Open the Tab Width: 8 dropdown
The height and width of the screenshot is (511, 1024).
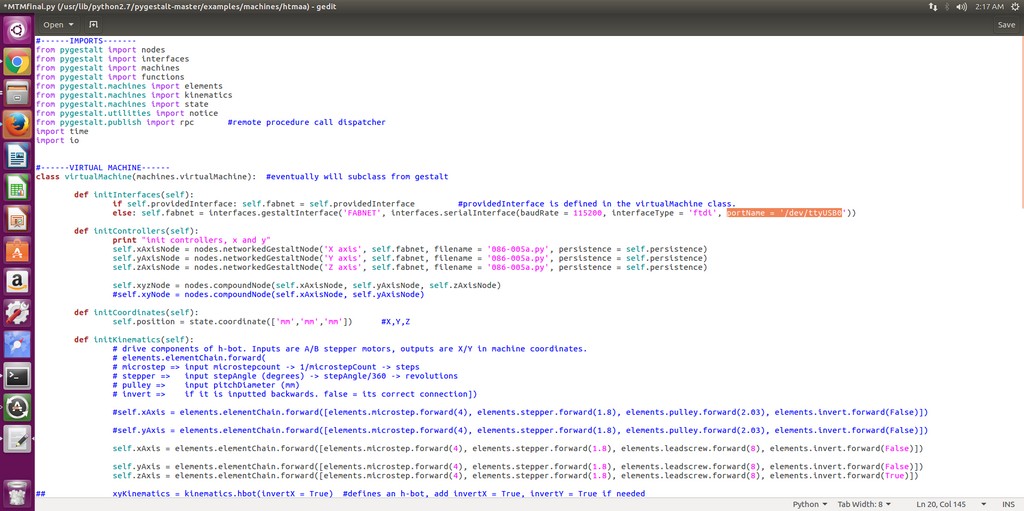coord(863,504)
